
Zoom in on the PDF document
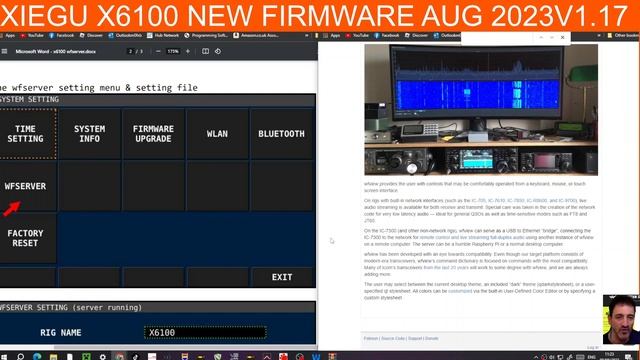pyautogui.click(x=188, y=51)
